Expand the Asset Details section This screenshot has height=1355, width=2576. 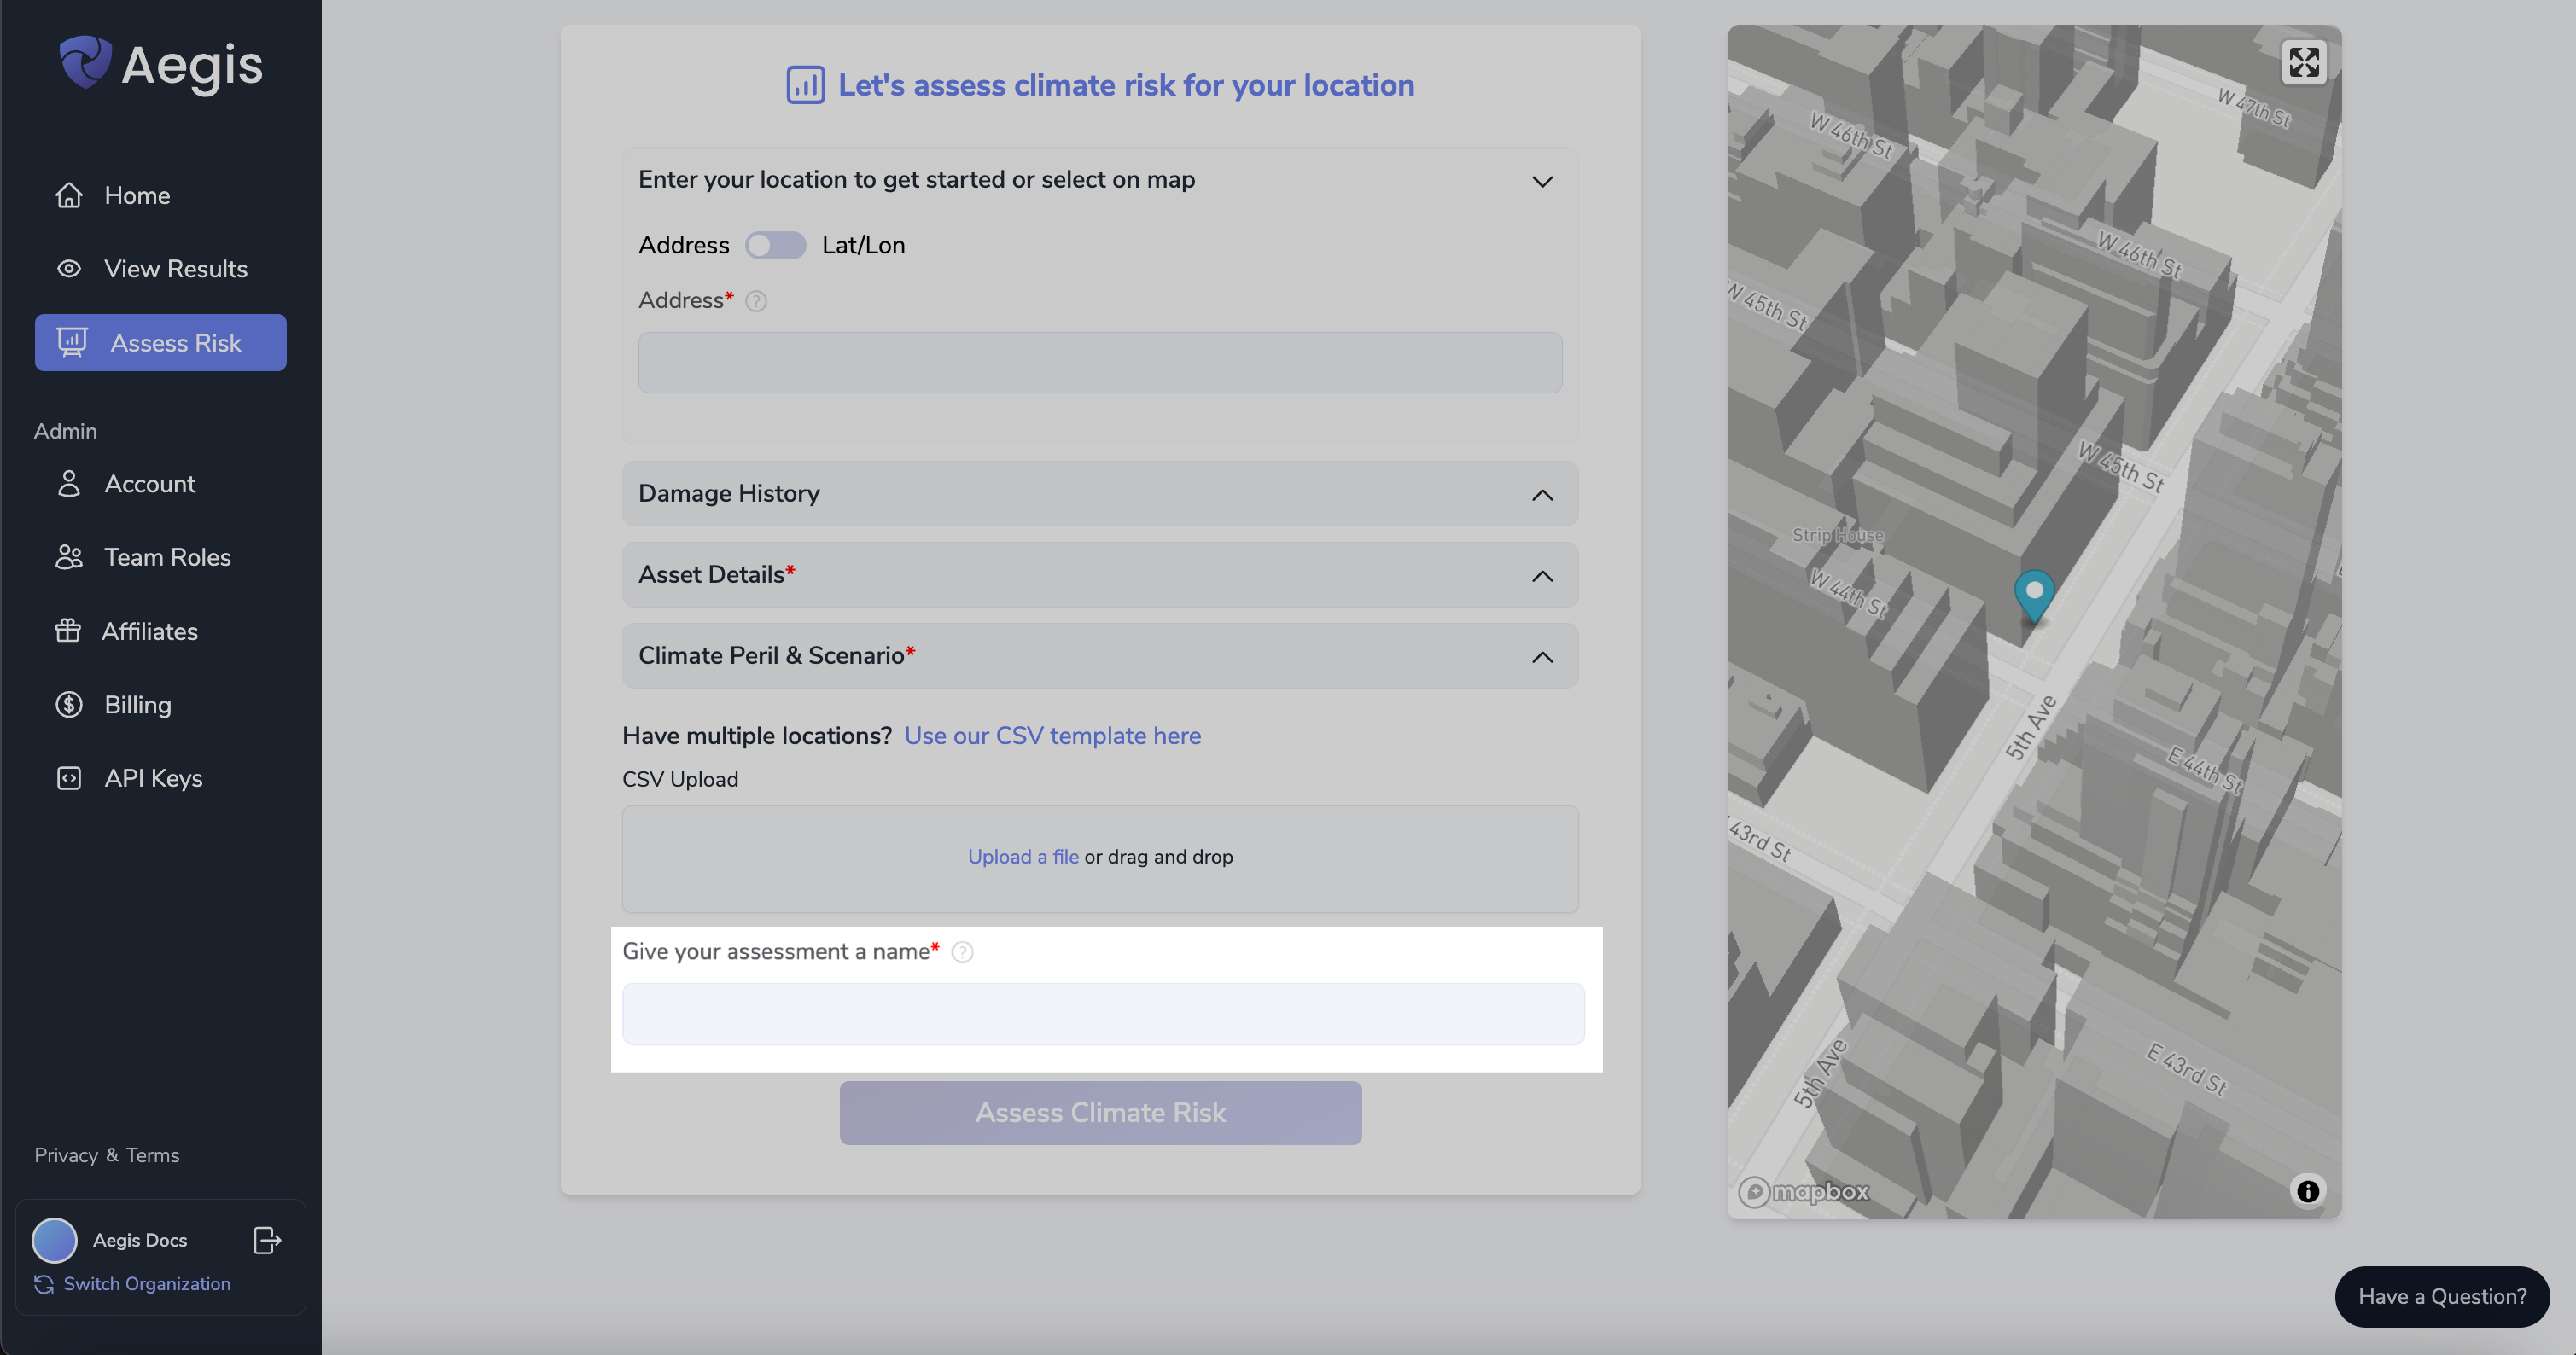tap(1100, 575)
